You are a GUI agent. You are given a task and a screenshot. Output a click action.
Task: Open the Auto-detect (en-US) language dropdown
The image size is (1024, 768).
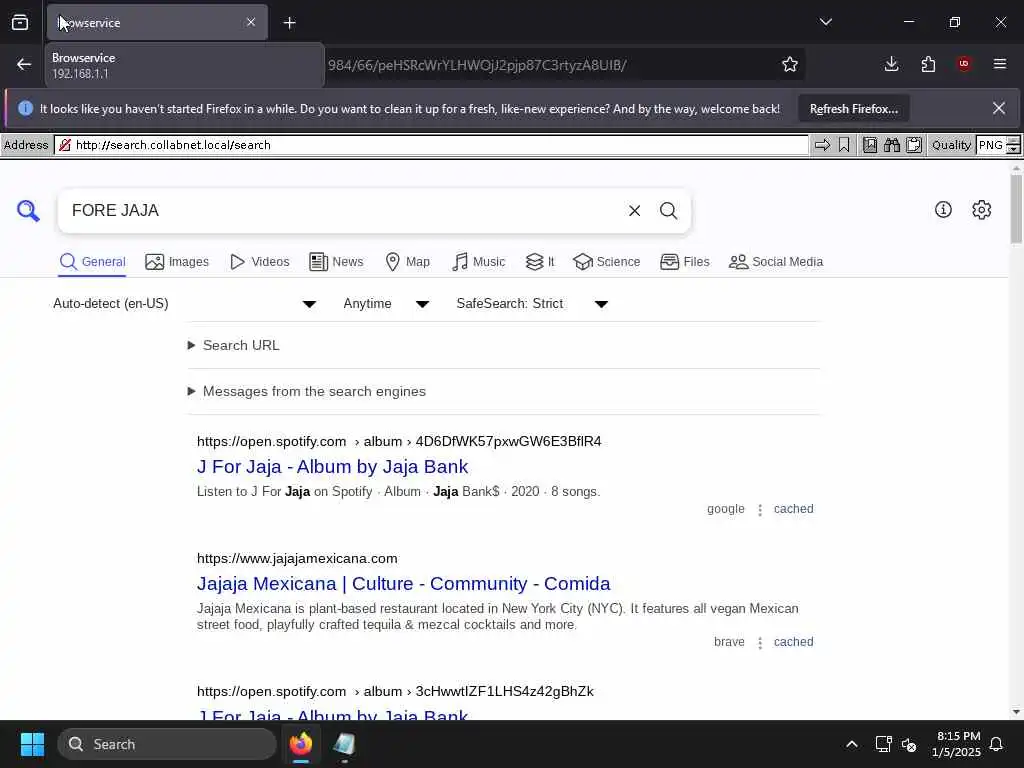[184, 304]
